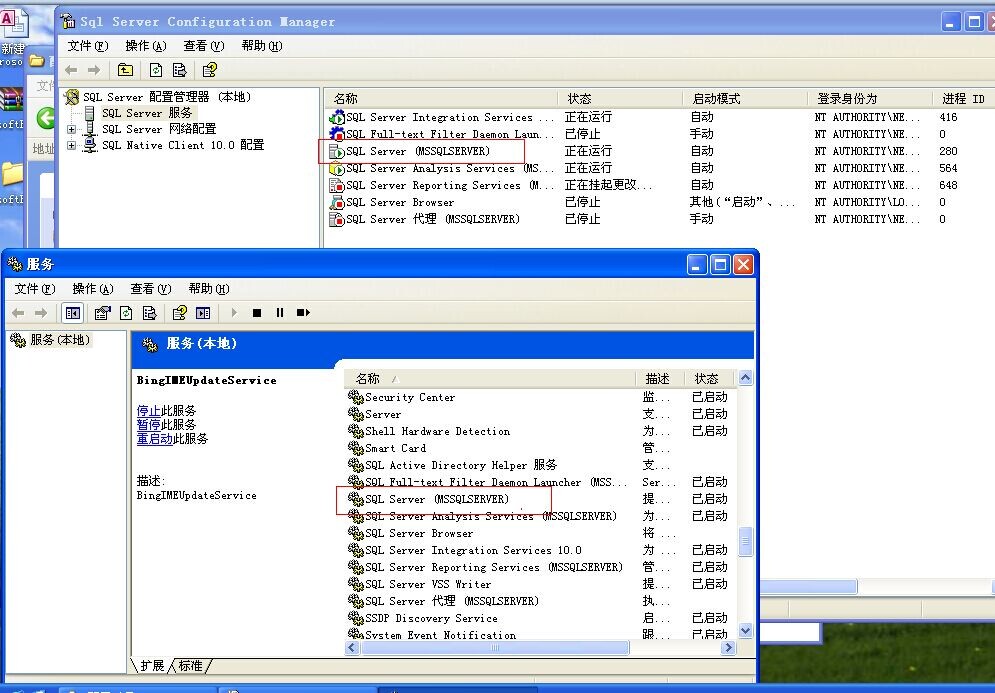Click gear icon of Shell Hardware Detection

tap(355, 432)
